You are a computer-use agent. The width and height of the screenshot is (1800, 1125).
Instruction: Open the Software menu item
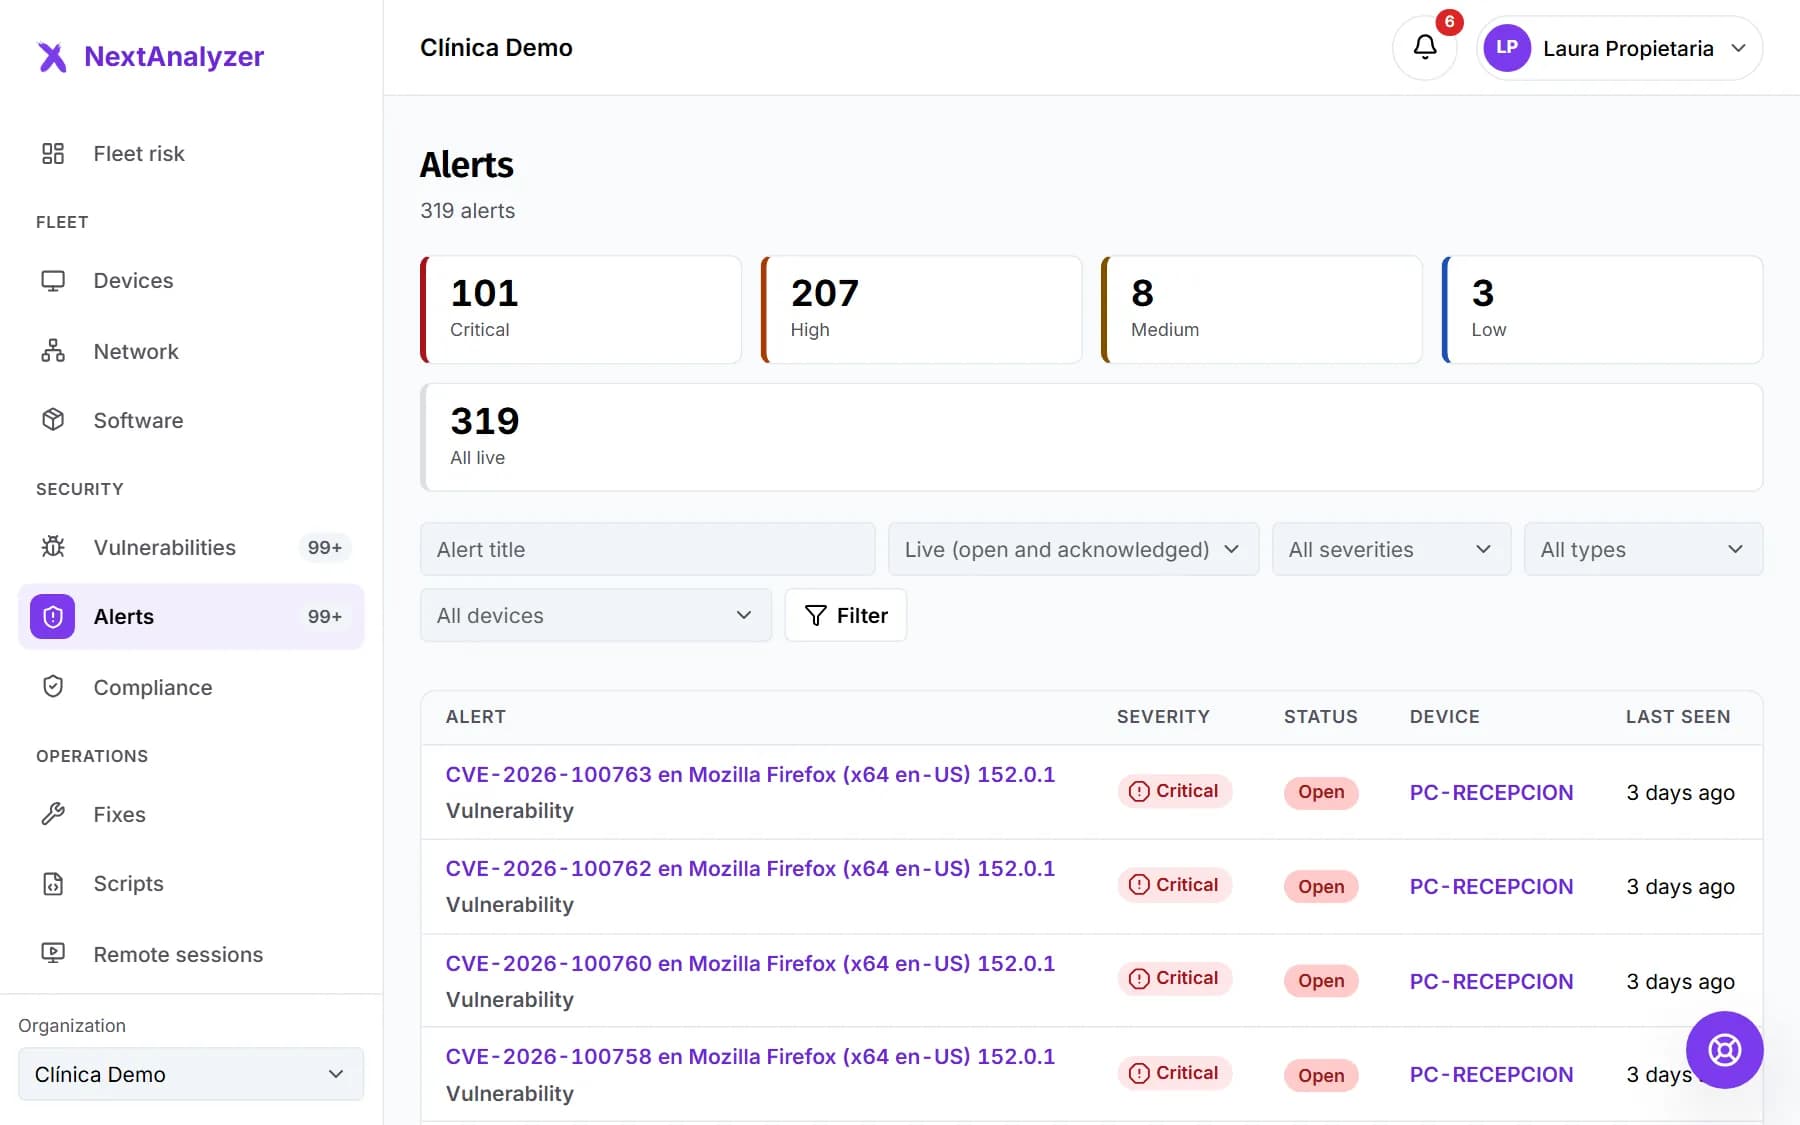[191, 420]
